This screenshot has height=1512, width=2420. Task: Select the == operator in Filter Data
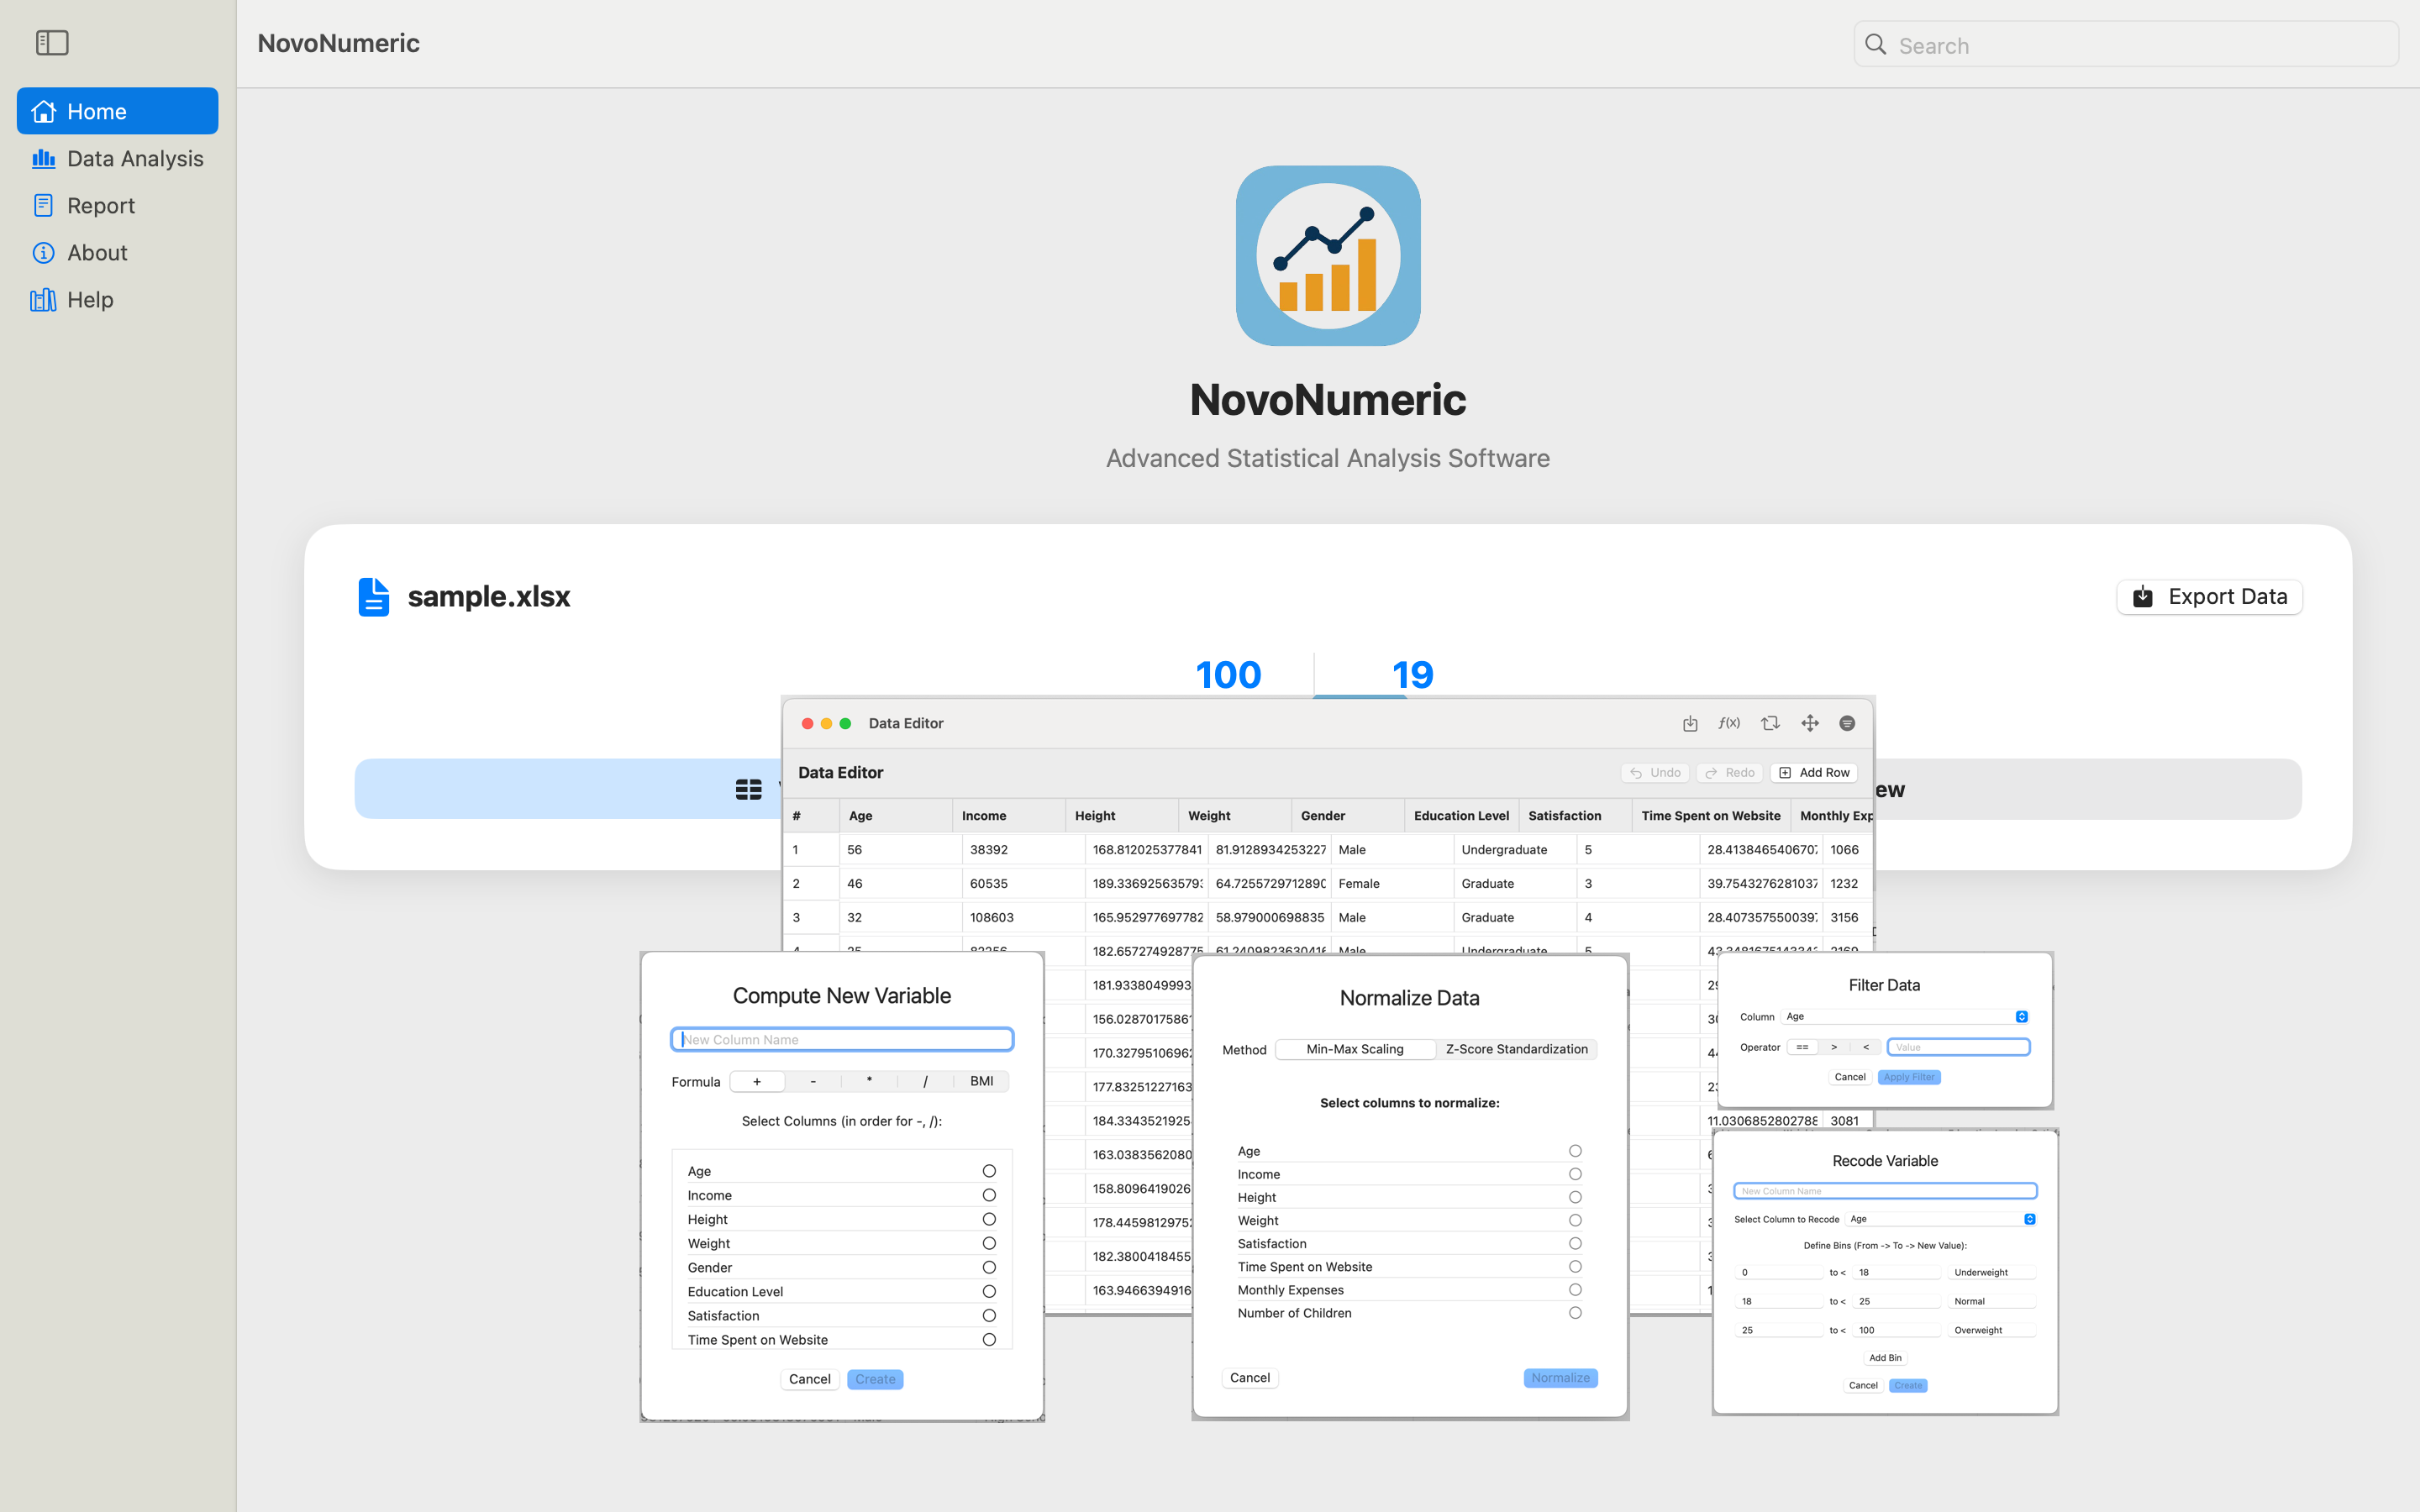(x=1802, y=1047)
